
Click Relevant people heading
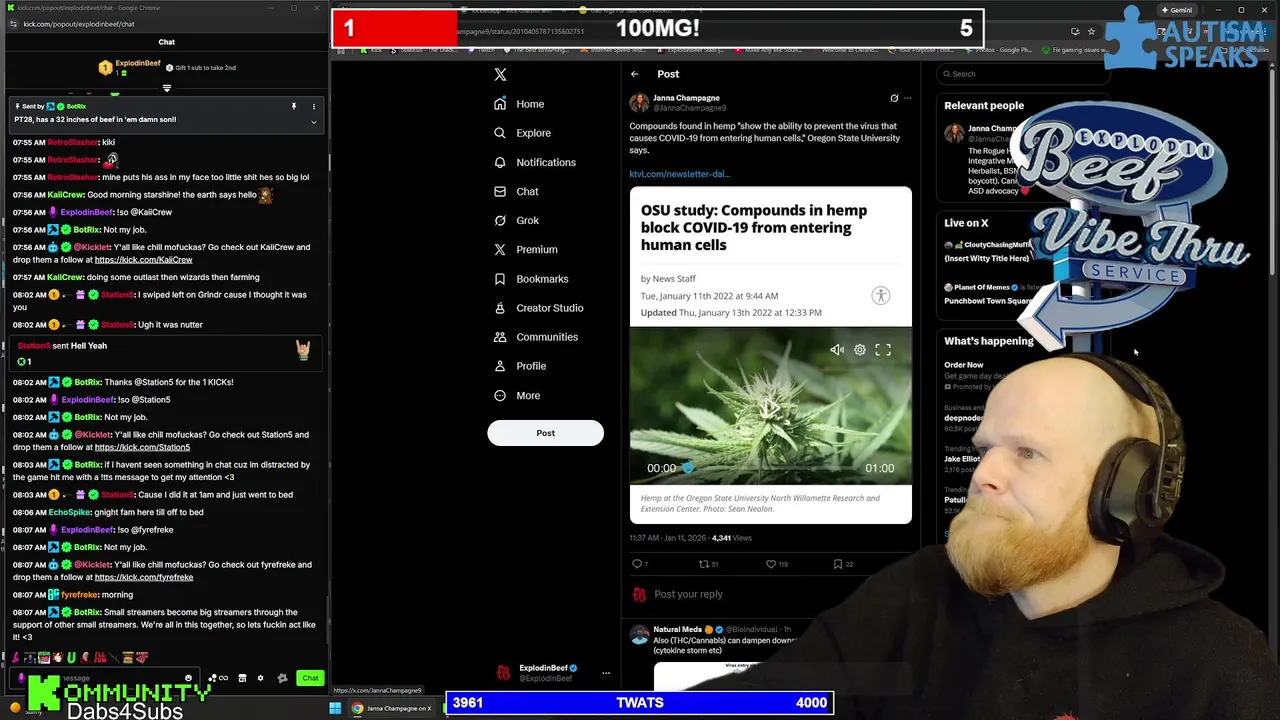984,106
